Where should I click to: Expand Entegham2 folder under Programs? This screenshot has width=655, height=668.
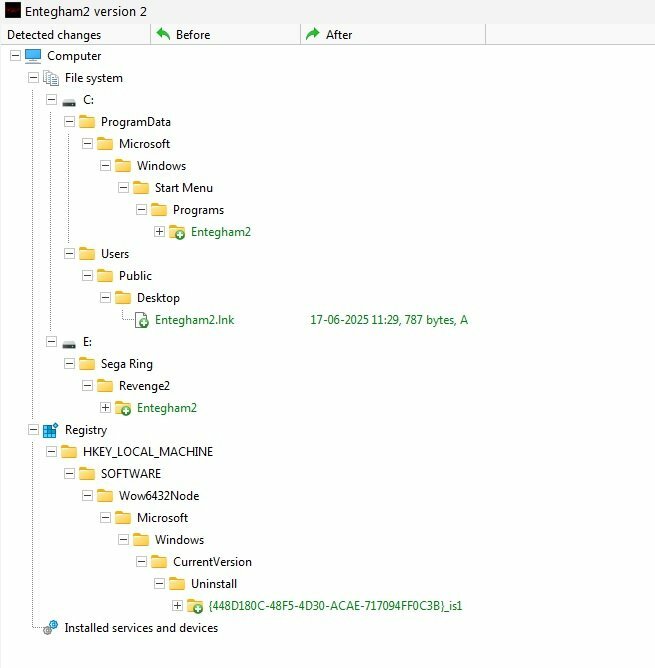[159, 231]
